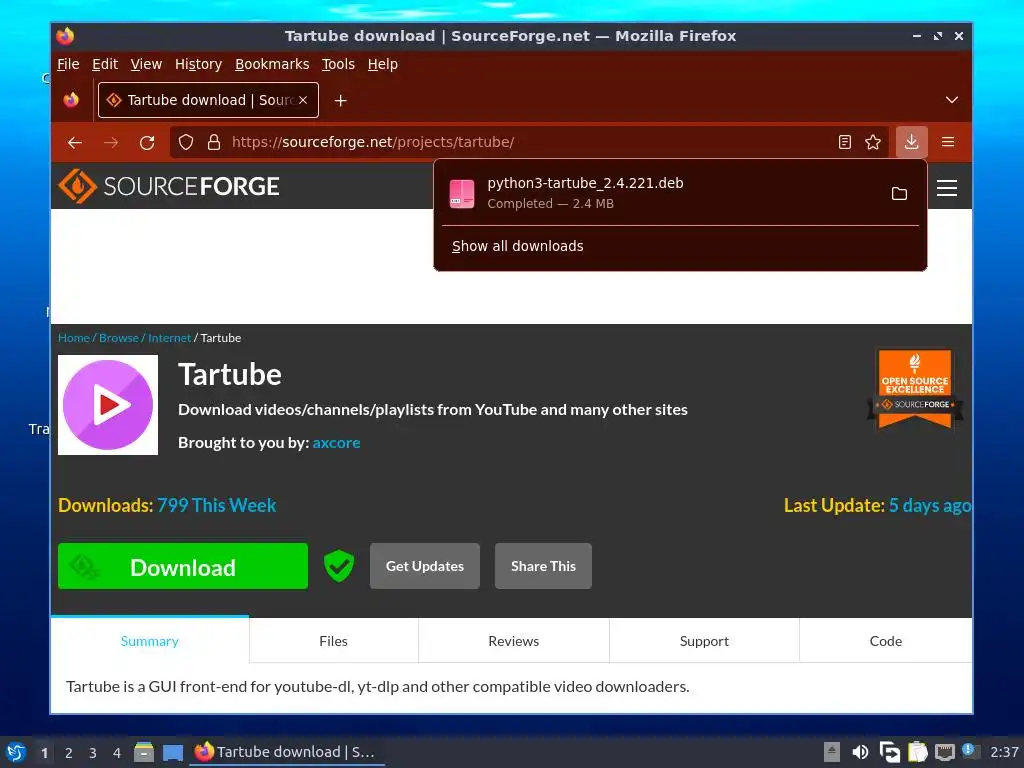This screenshot has width=1024, height=768.
Task: Click the Firefox View pinned icon
Action: [71, 100]
